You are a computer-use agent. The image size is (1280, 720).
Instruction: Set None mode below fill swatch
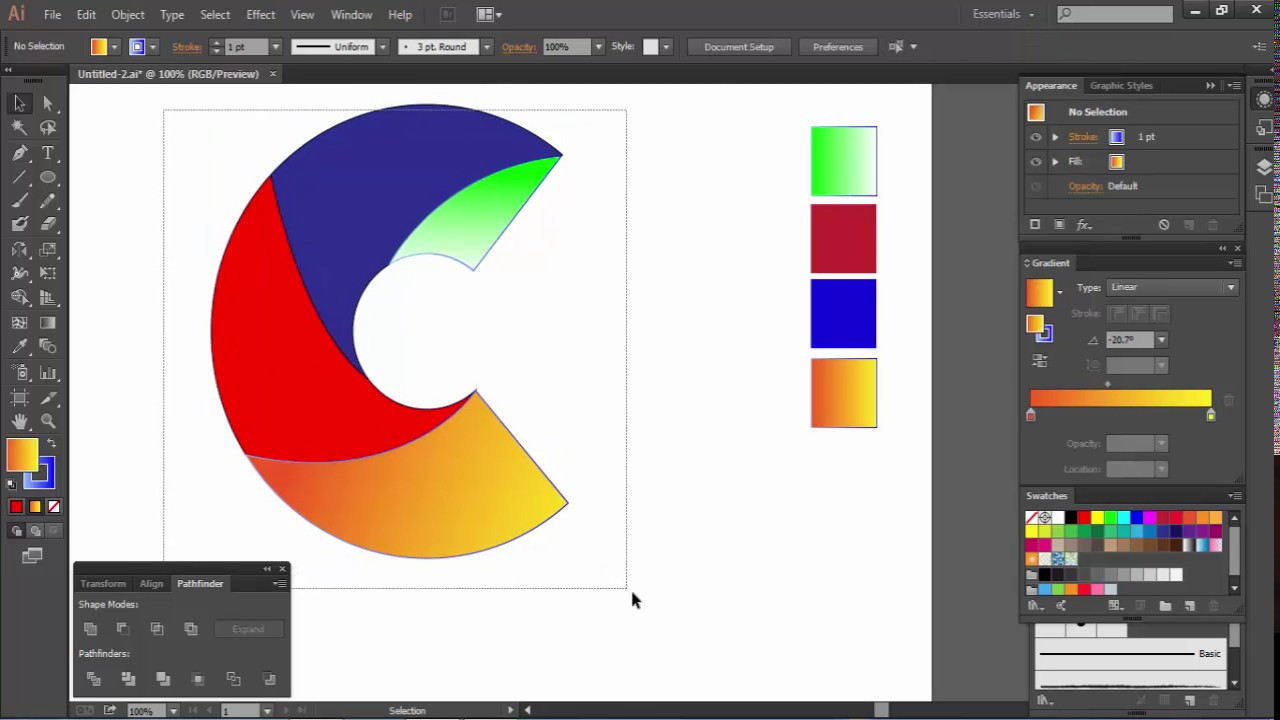coord(54,507)
